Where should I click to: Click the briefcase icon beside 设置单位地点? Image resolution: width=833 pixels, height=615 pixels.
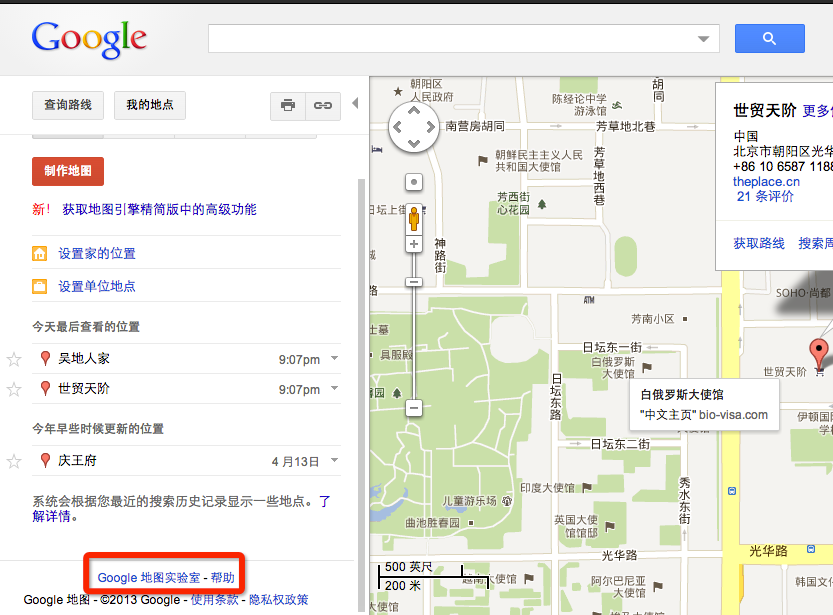coord(40,286)
